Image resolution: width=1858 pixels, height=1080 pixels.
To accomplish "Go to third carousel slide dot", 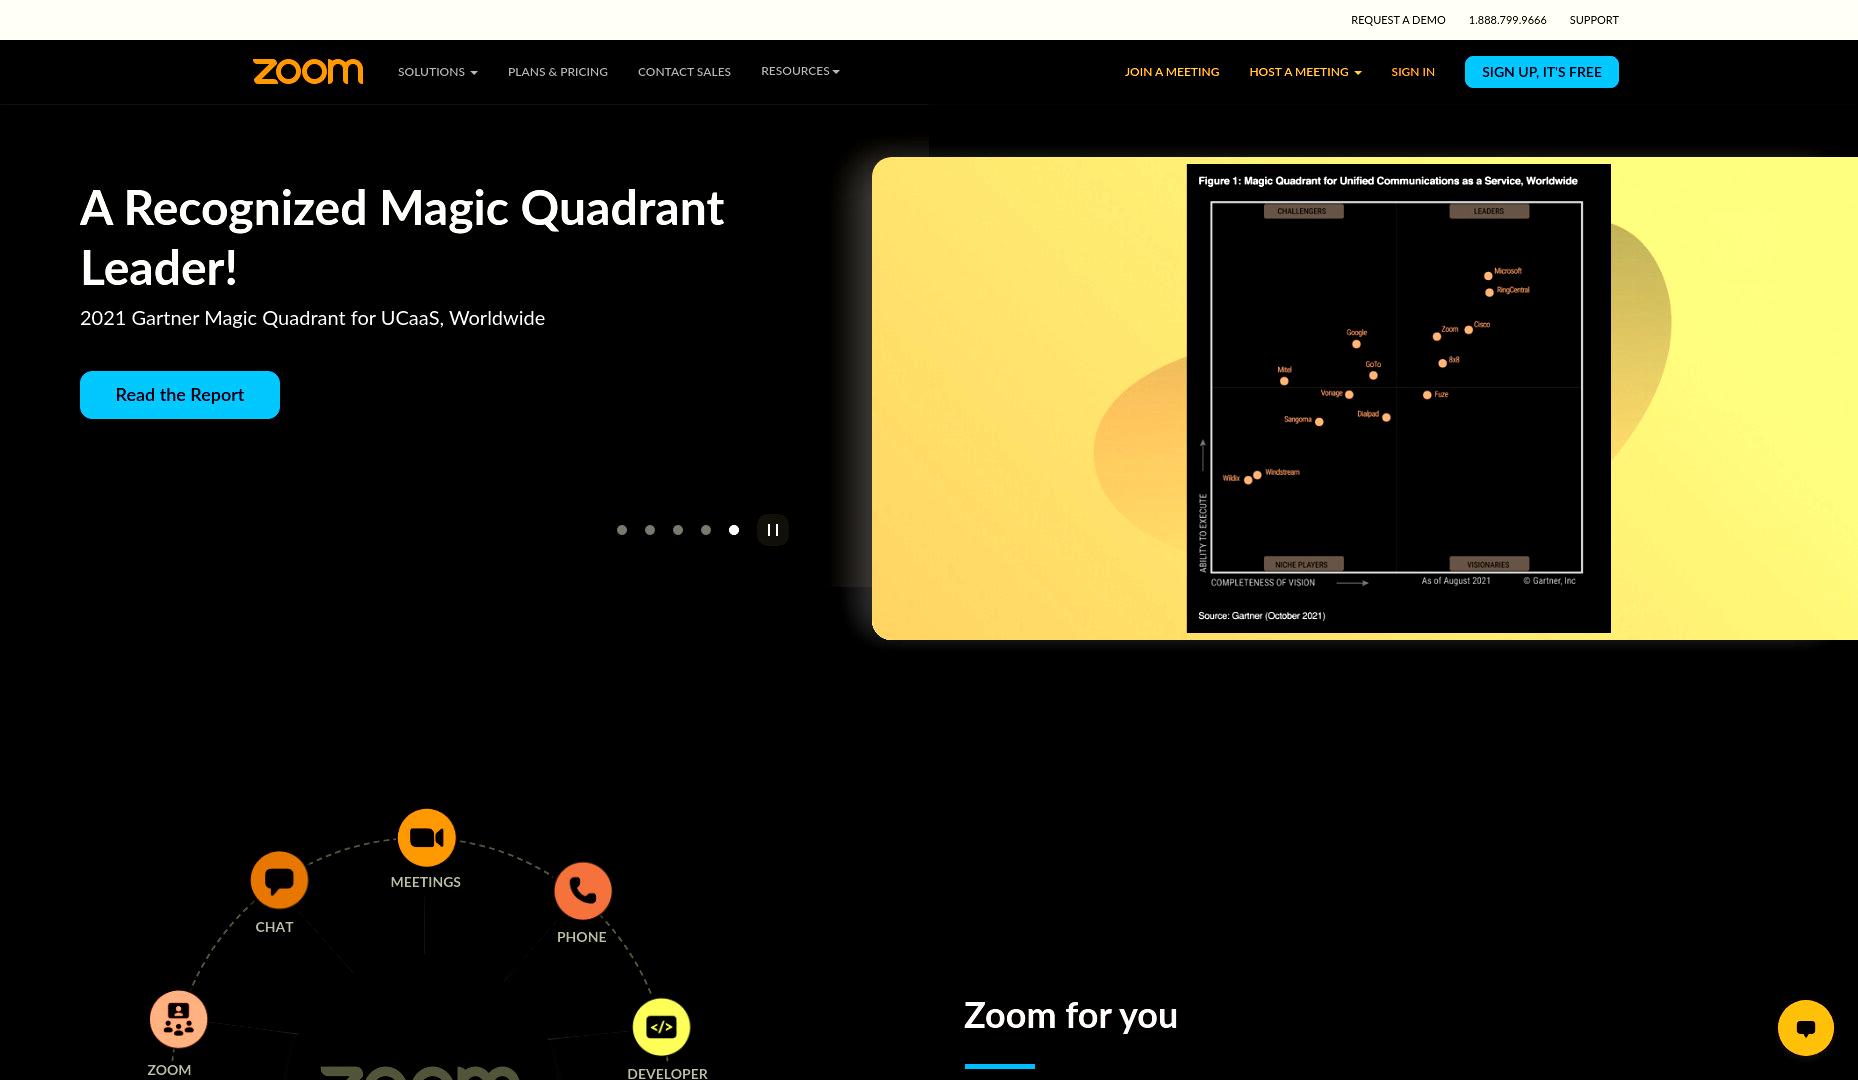I will click(x=678, y=530).
